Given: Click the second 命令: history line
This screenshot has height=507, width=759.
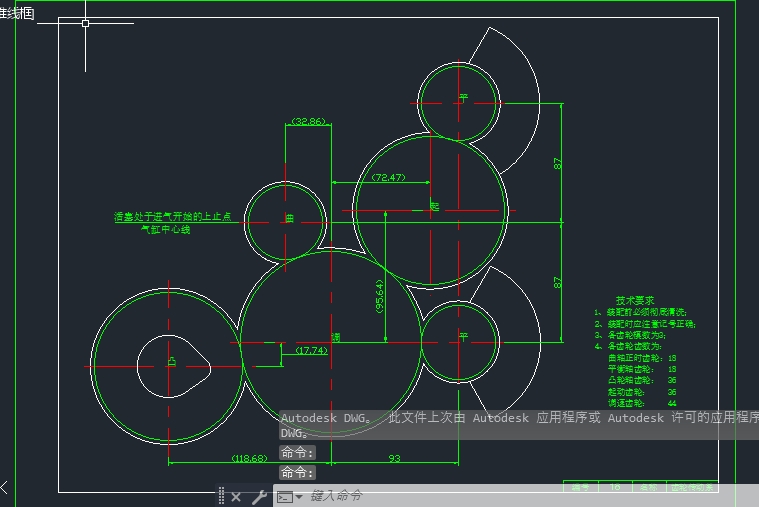Looking at the screenshot, I should click(298, 472).
